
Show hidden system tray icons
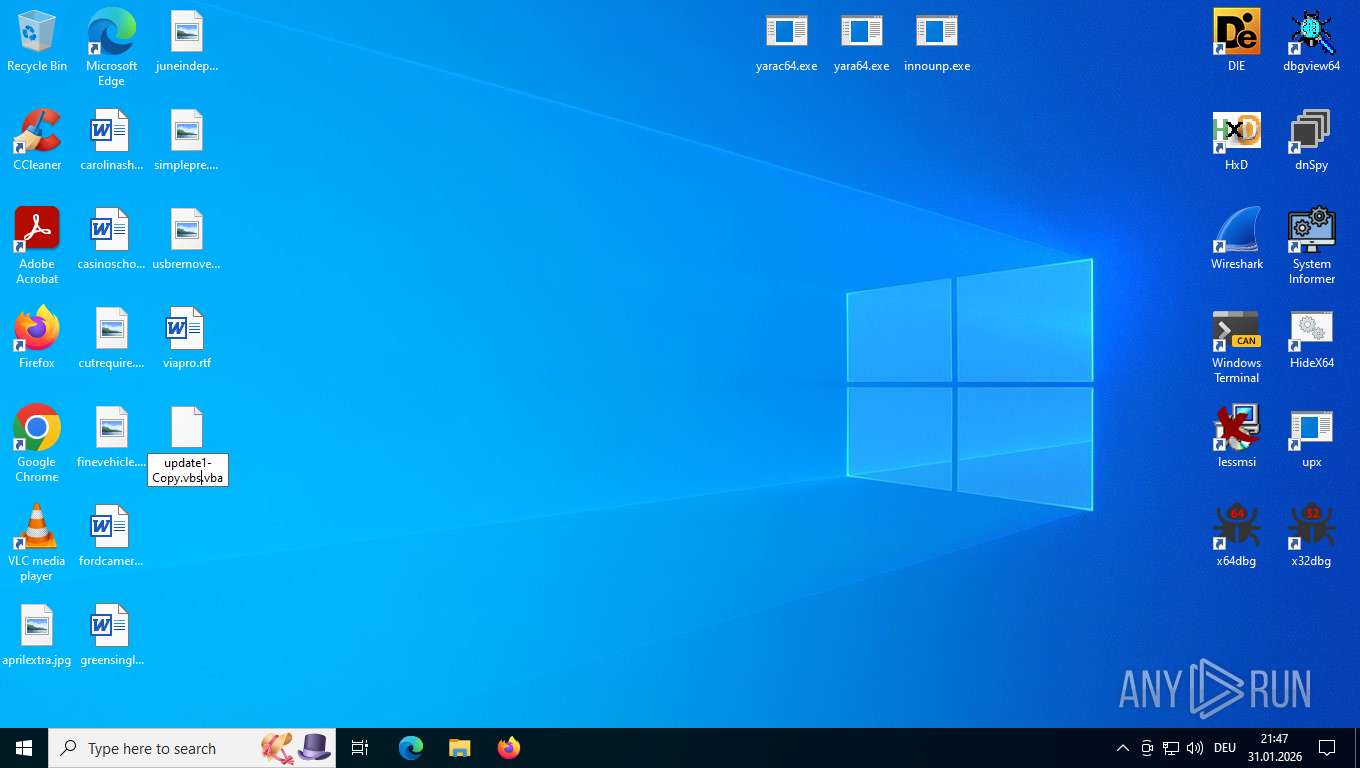[1122, 748]
